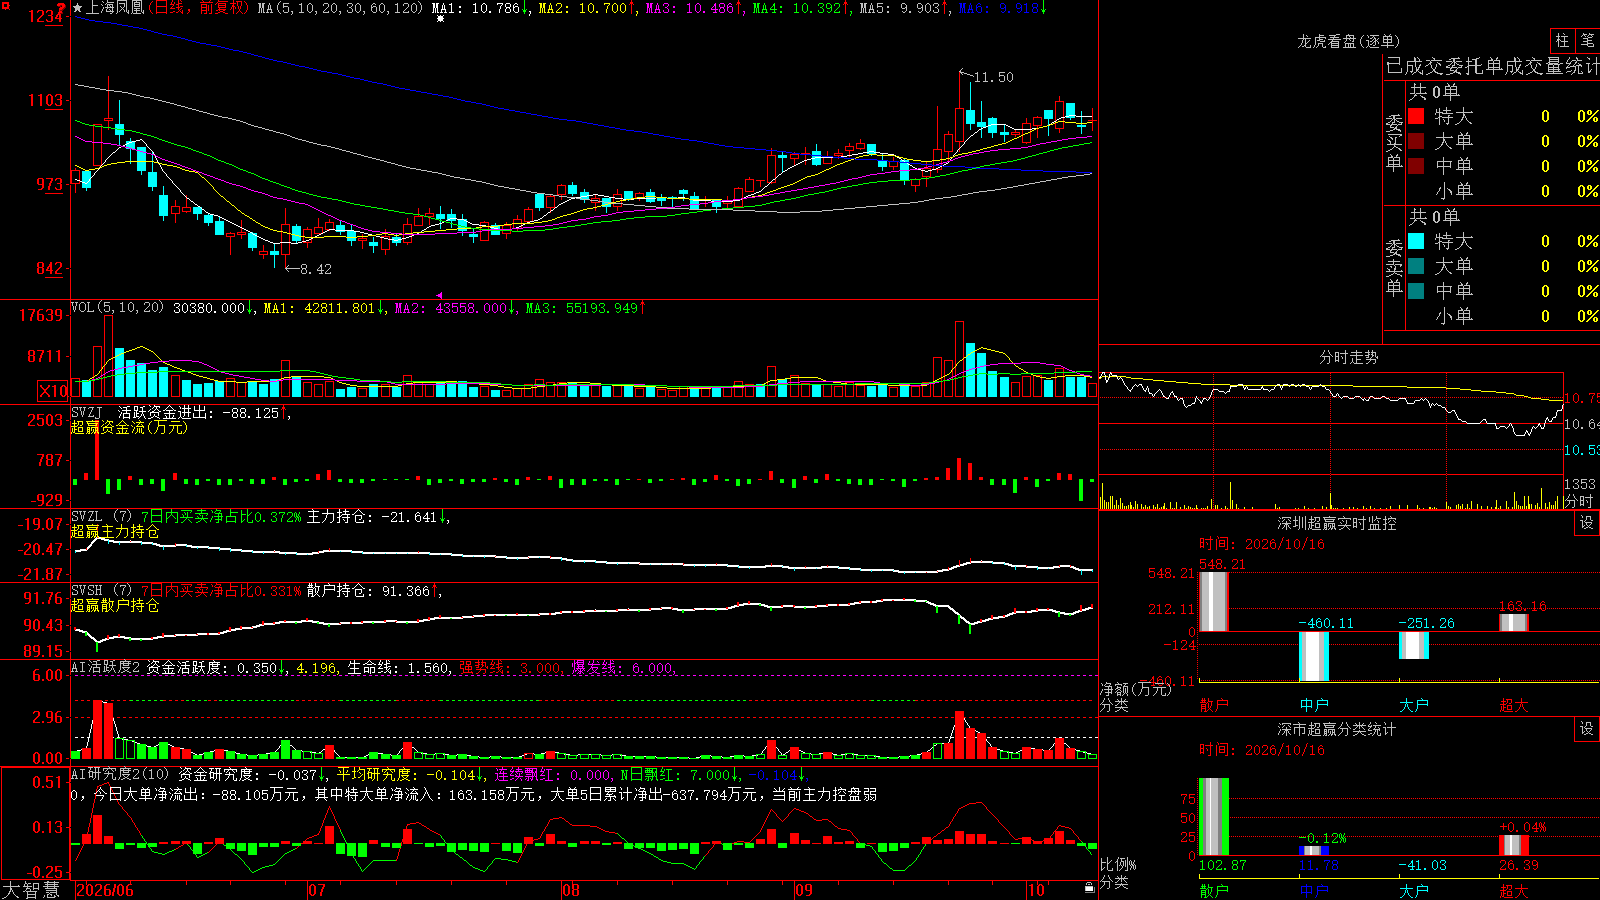Click the 大智慧 logo at bottom-left
This screenshot has height=900, width=1600.
tap(31, 890)
